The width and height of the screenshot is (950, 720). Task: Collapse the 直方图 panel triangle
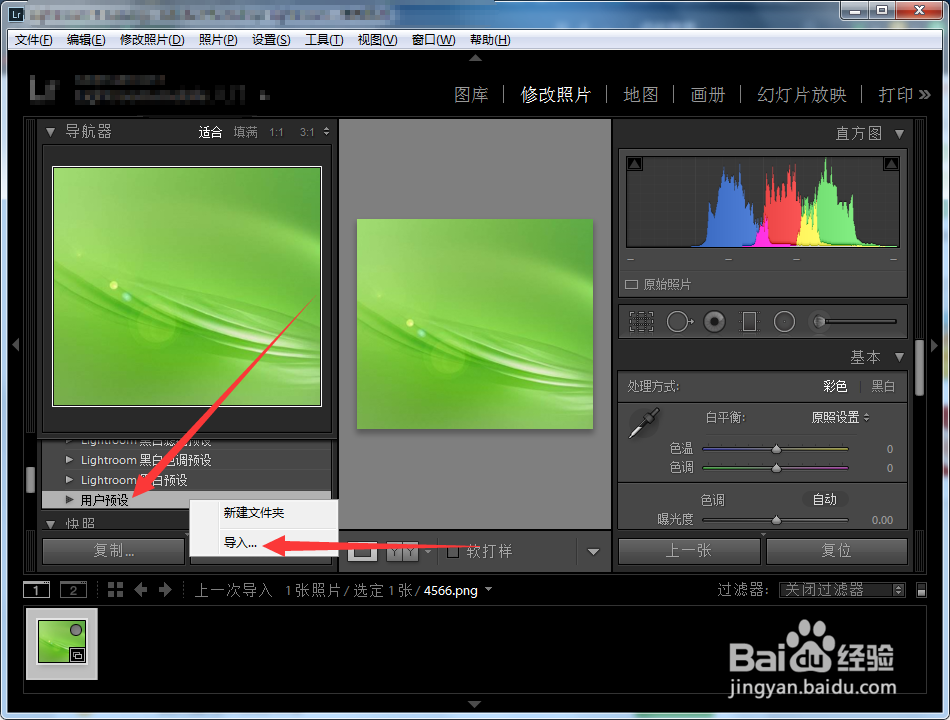[899, 133]
